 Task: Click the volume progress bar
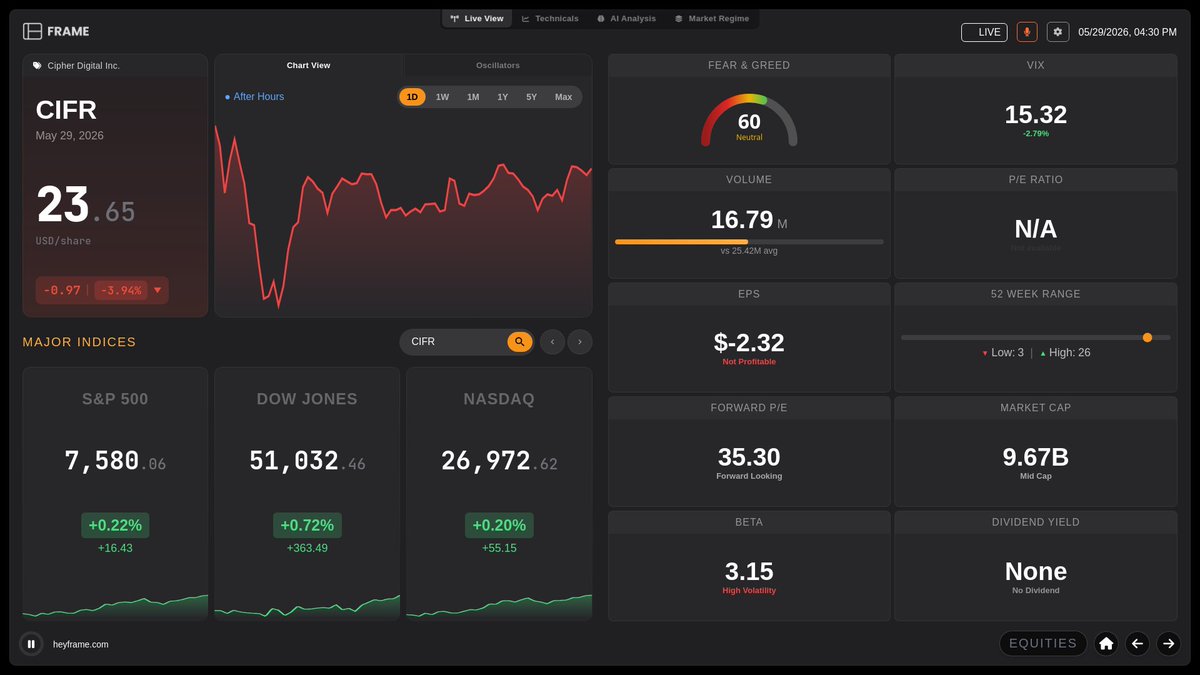pyautogui.click(x=749, y=242)
